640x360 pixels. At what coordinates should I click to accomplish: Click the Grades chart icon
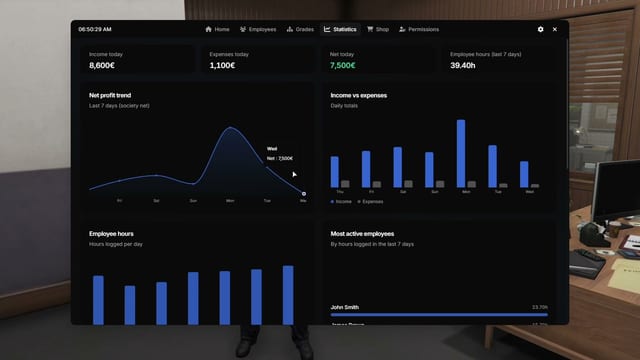(290, 29)
